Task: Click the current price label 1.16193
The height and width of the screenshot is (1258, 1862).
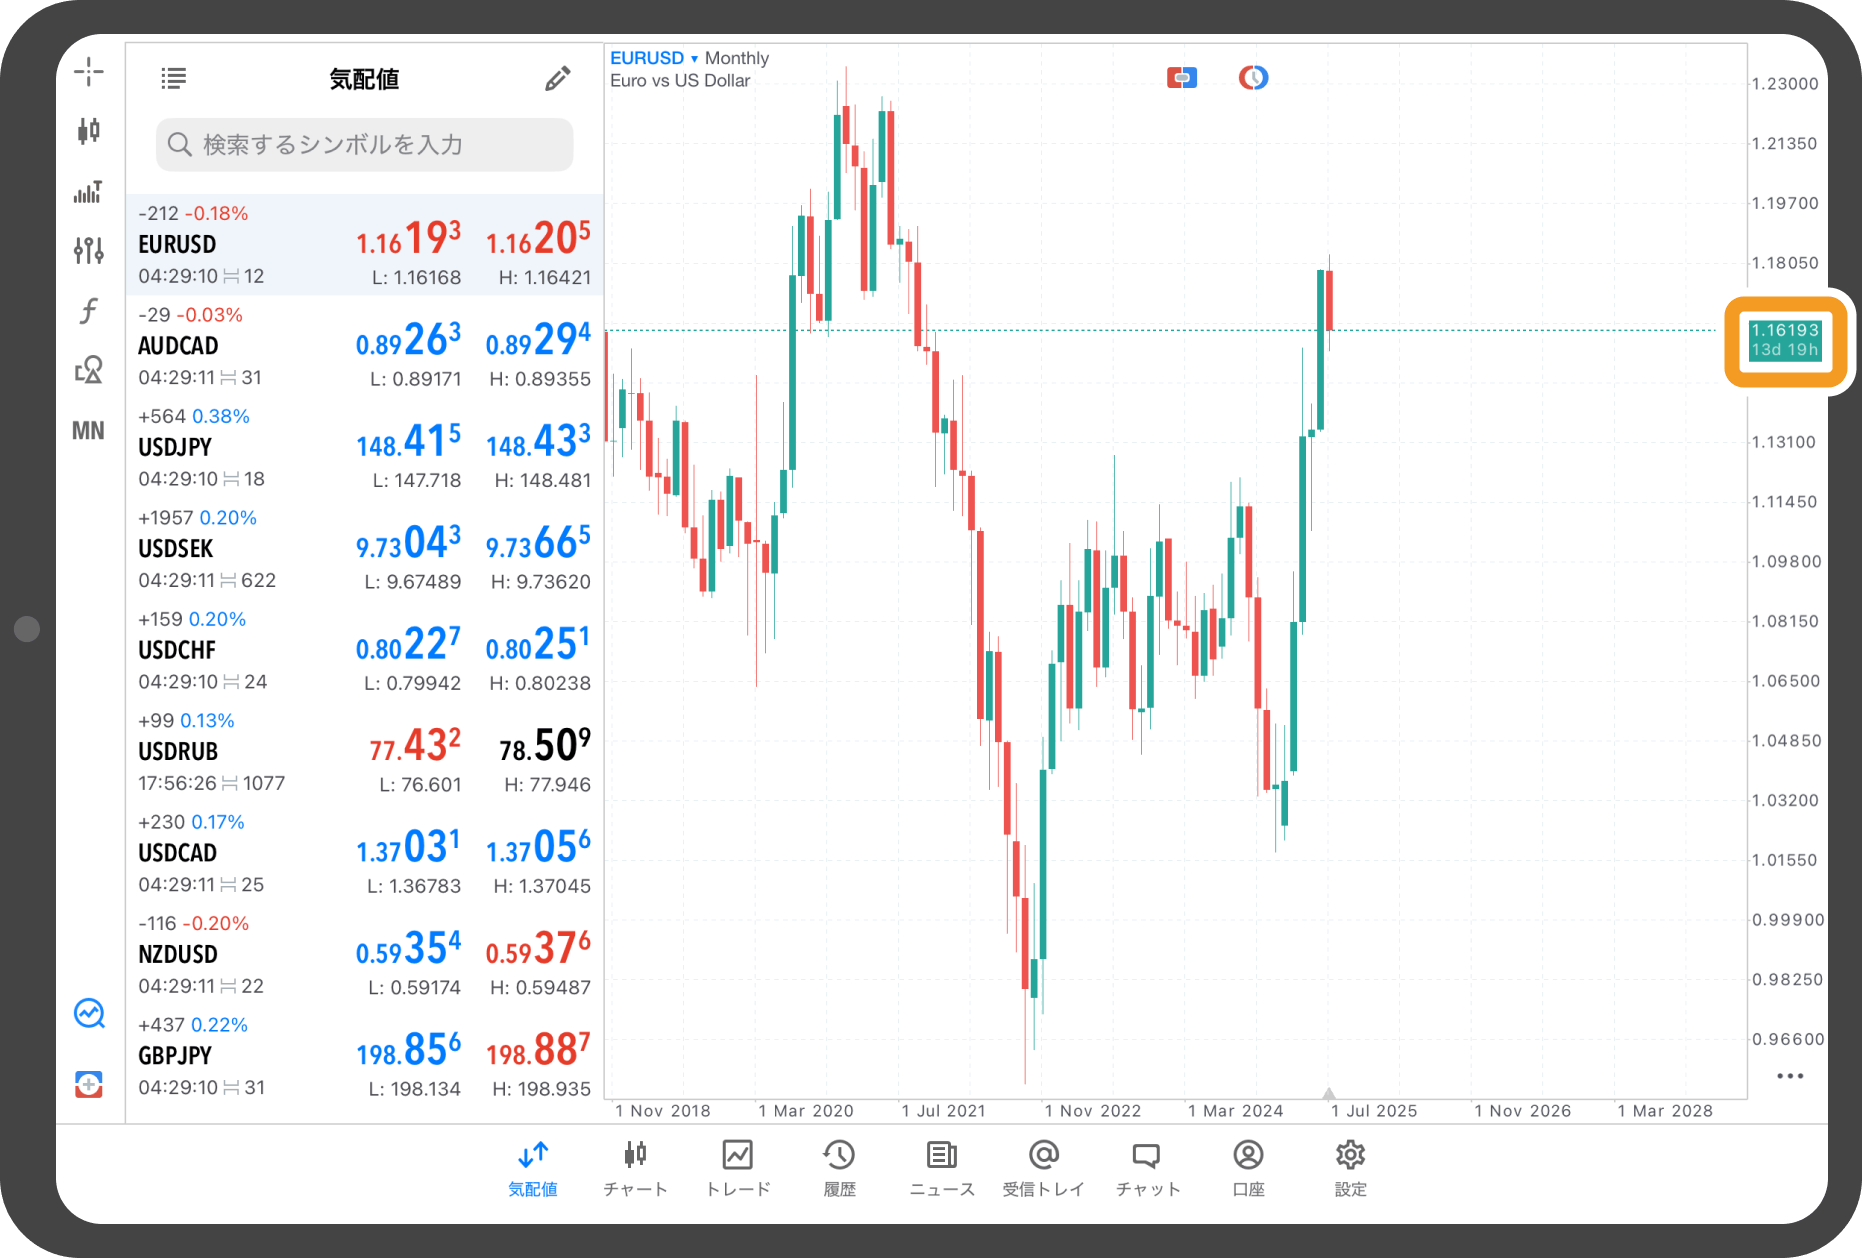Action: [1785, 340]
